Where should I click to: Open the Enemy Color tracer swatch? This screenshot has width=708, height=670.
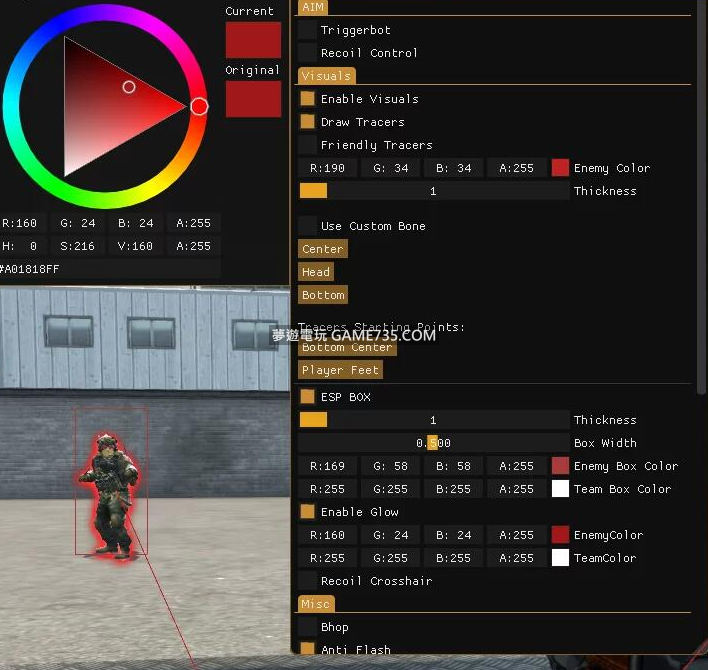(x=560, y=168)
